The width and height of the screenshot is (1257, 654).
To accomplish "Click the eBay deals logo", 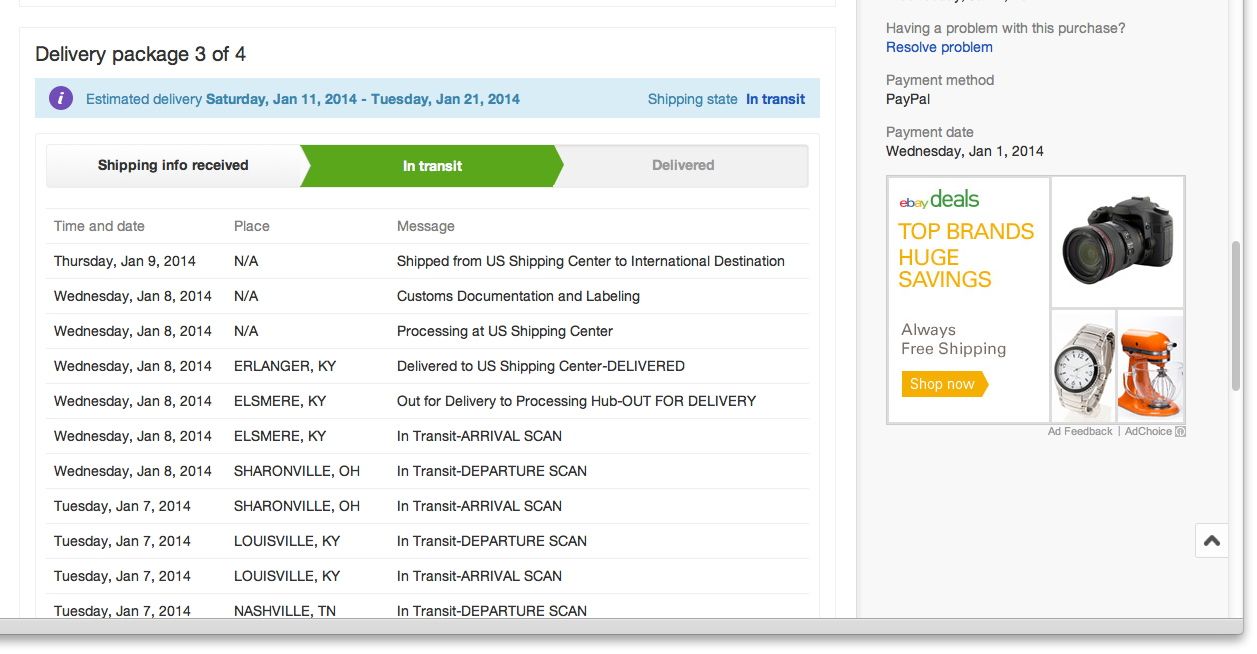I will 939,199.
